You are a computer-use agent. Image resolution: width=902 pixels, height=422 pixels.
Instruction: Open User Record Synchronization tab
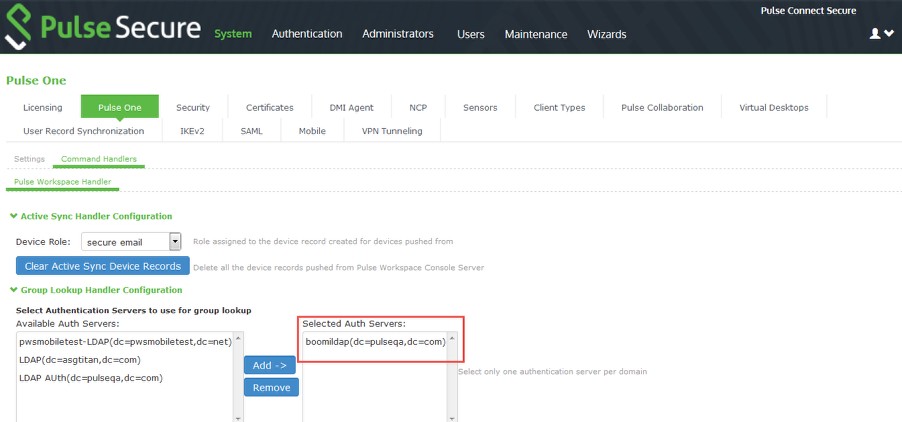click(84, 131)
